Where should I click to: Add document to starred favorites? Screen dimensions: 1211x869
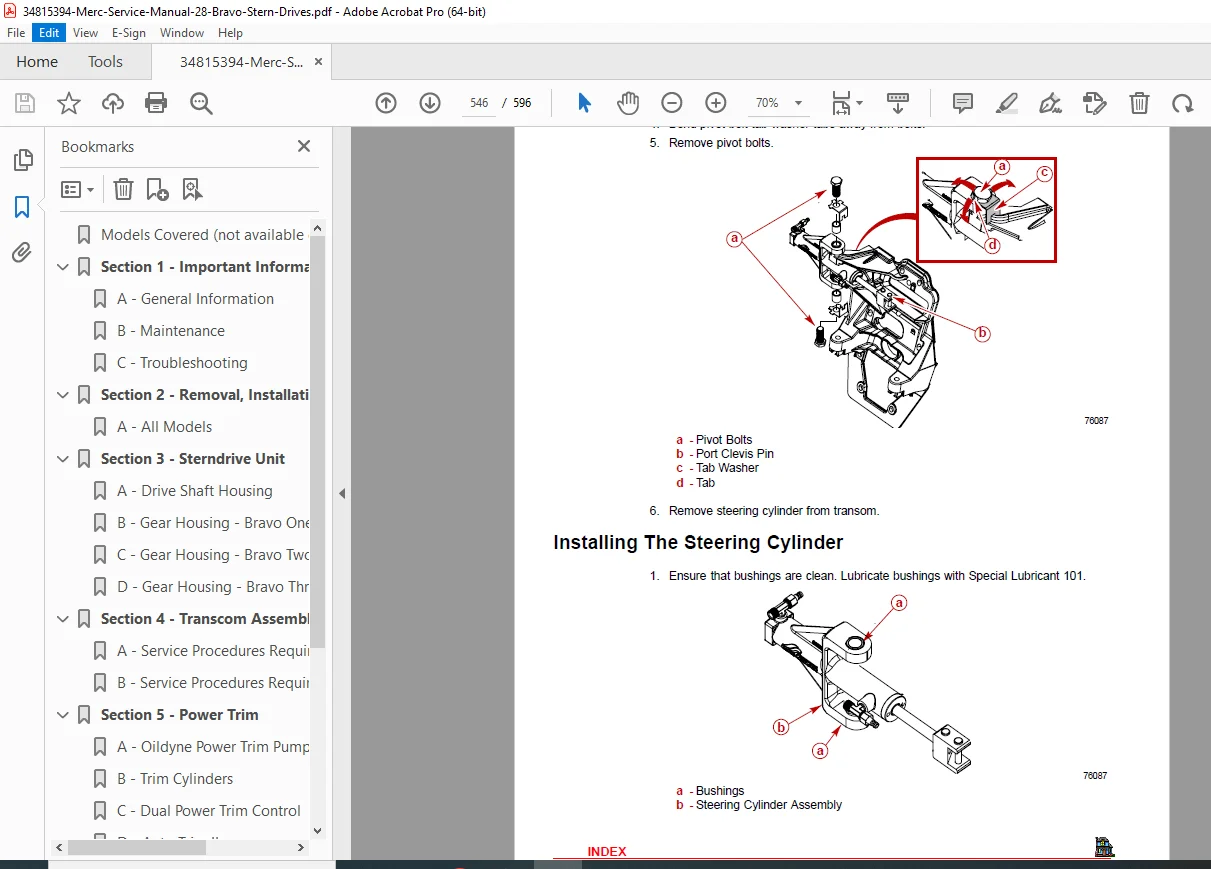click(68, 103)
